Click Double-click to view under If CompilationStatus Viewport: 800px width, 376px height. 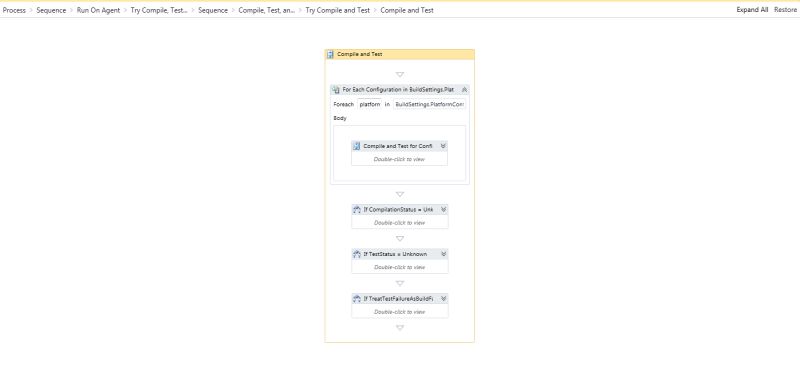[399, 223]
